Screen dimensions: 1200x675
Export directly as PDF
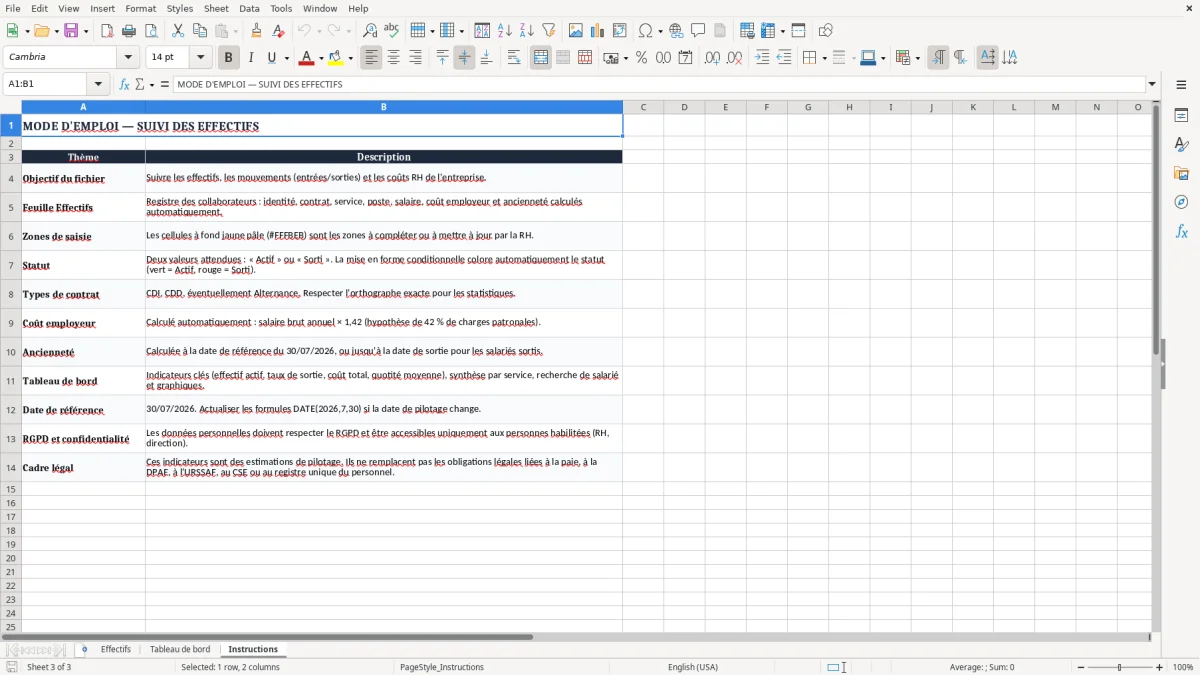(107, 31)
